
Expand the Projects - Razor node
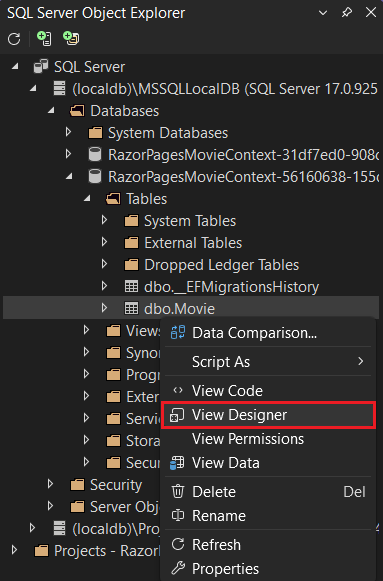(14, 550)
